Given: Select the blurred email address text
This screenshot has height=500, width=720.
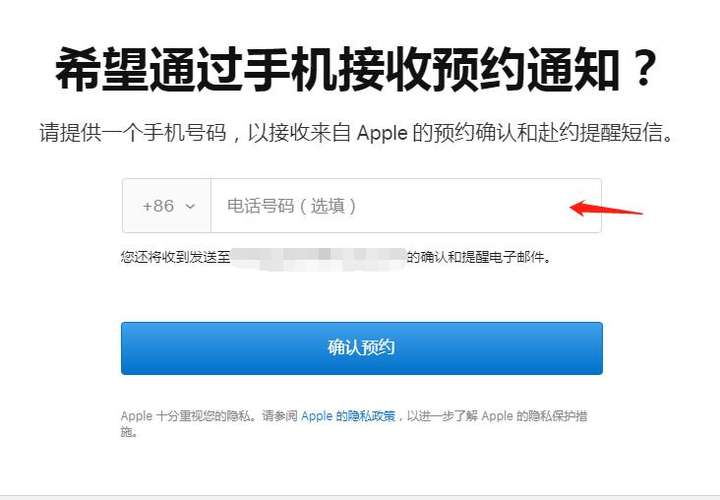Looking at the screenshot, I should coord(318,259).
